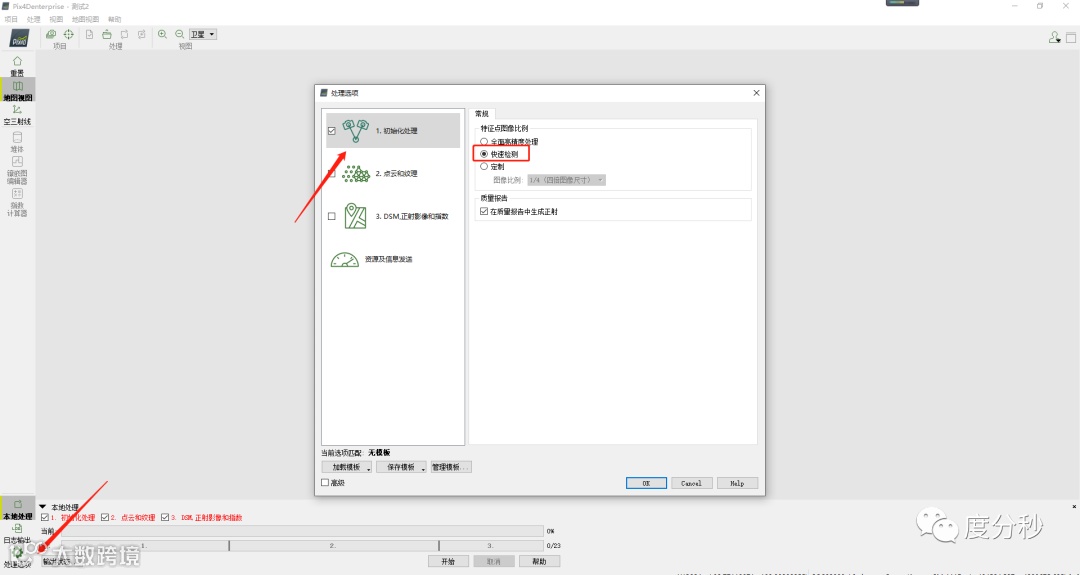This screenshot has height=575, width=1080.
Task: Click the zoom out magnifier icon
Action: point(180,34)
